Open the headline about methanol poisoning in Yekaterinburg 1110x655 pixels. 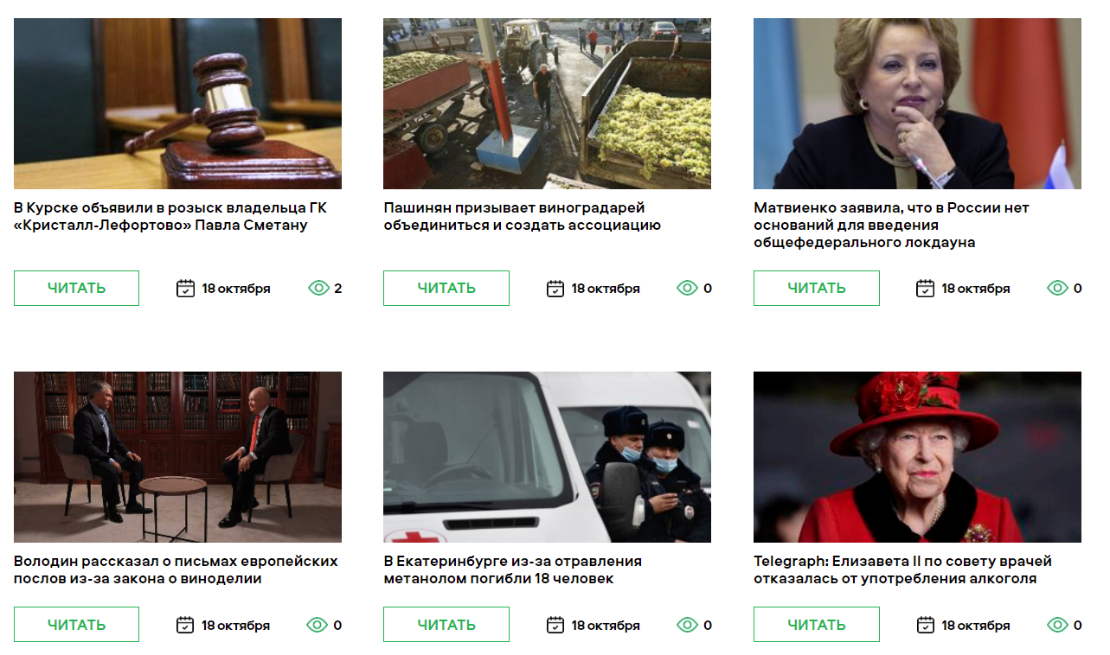(513, 570)
